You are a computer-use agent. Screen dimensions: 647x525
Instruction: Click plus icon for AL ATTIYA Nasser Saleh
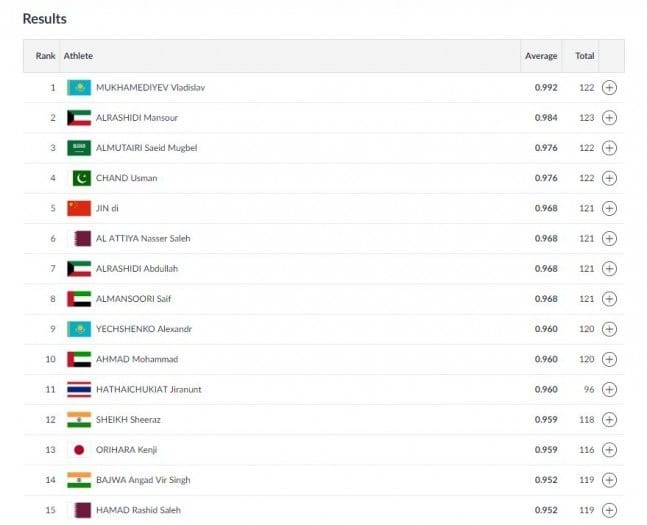point(609,238)
